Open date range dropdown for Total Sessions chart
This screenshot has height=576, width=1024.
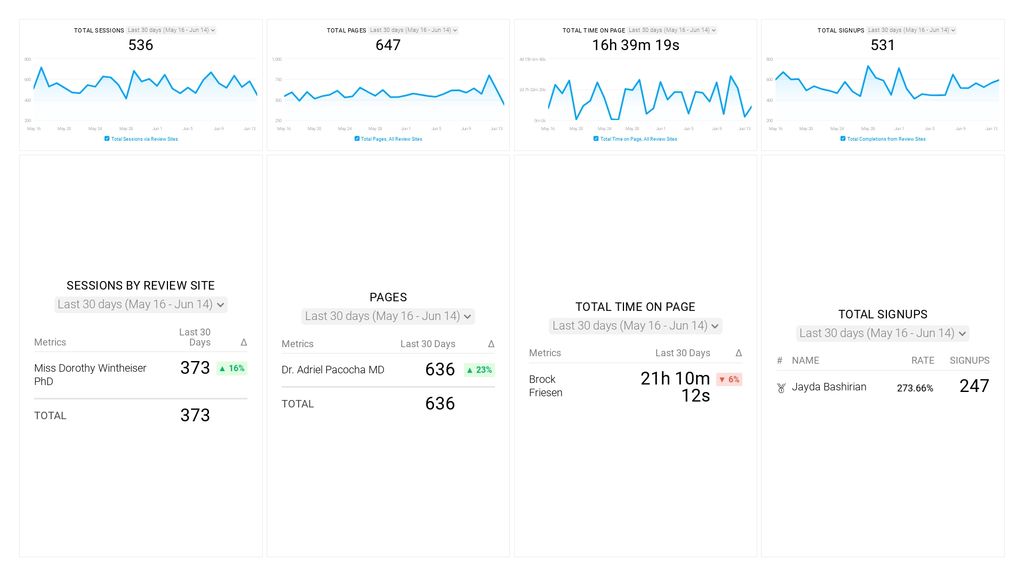tap(172, 30)
